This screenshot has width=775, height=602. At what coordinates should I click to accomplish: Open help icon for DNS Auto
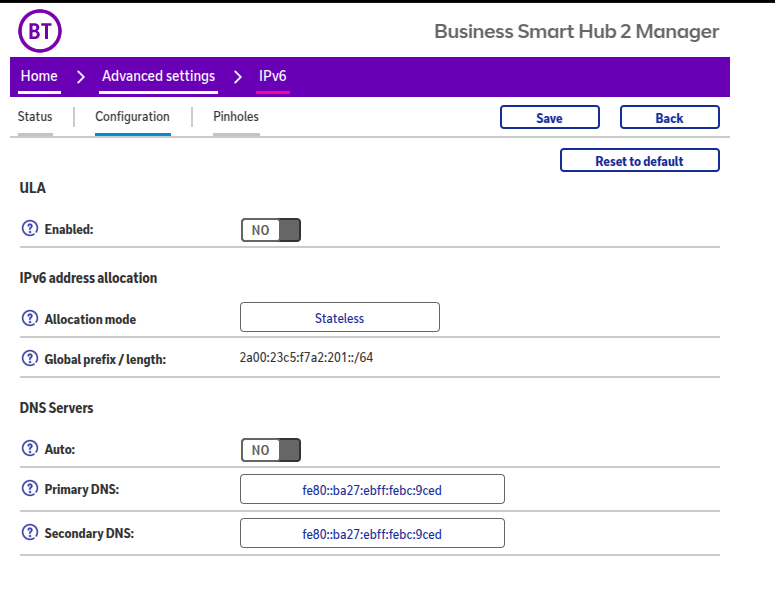tap(30, 448)
